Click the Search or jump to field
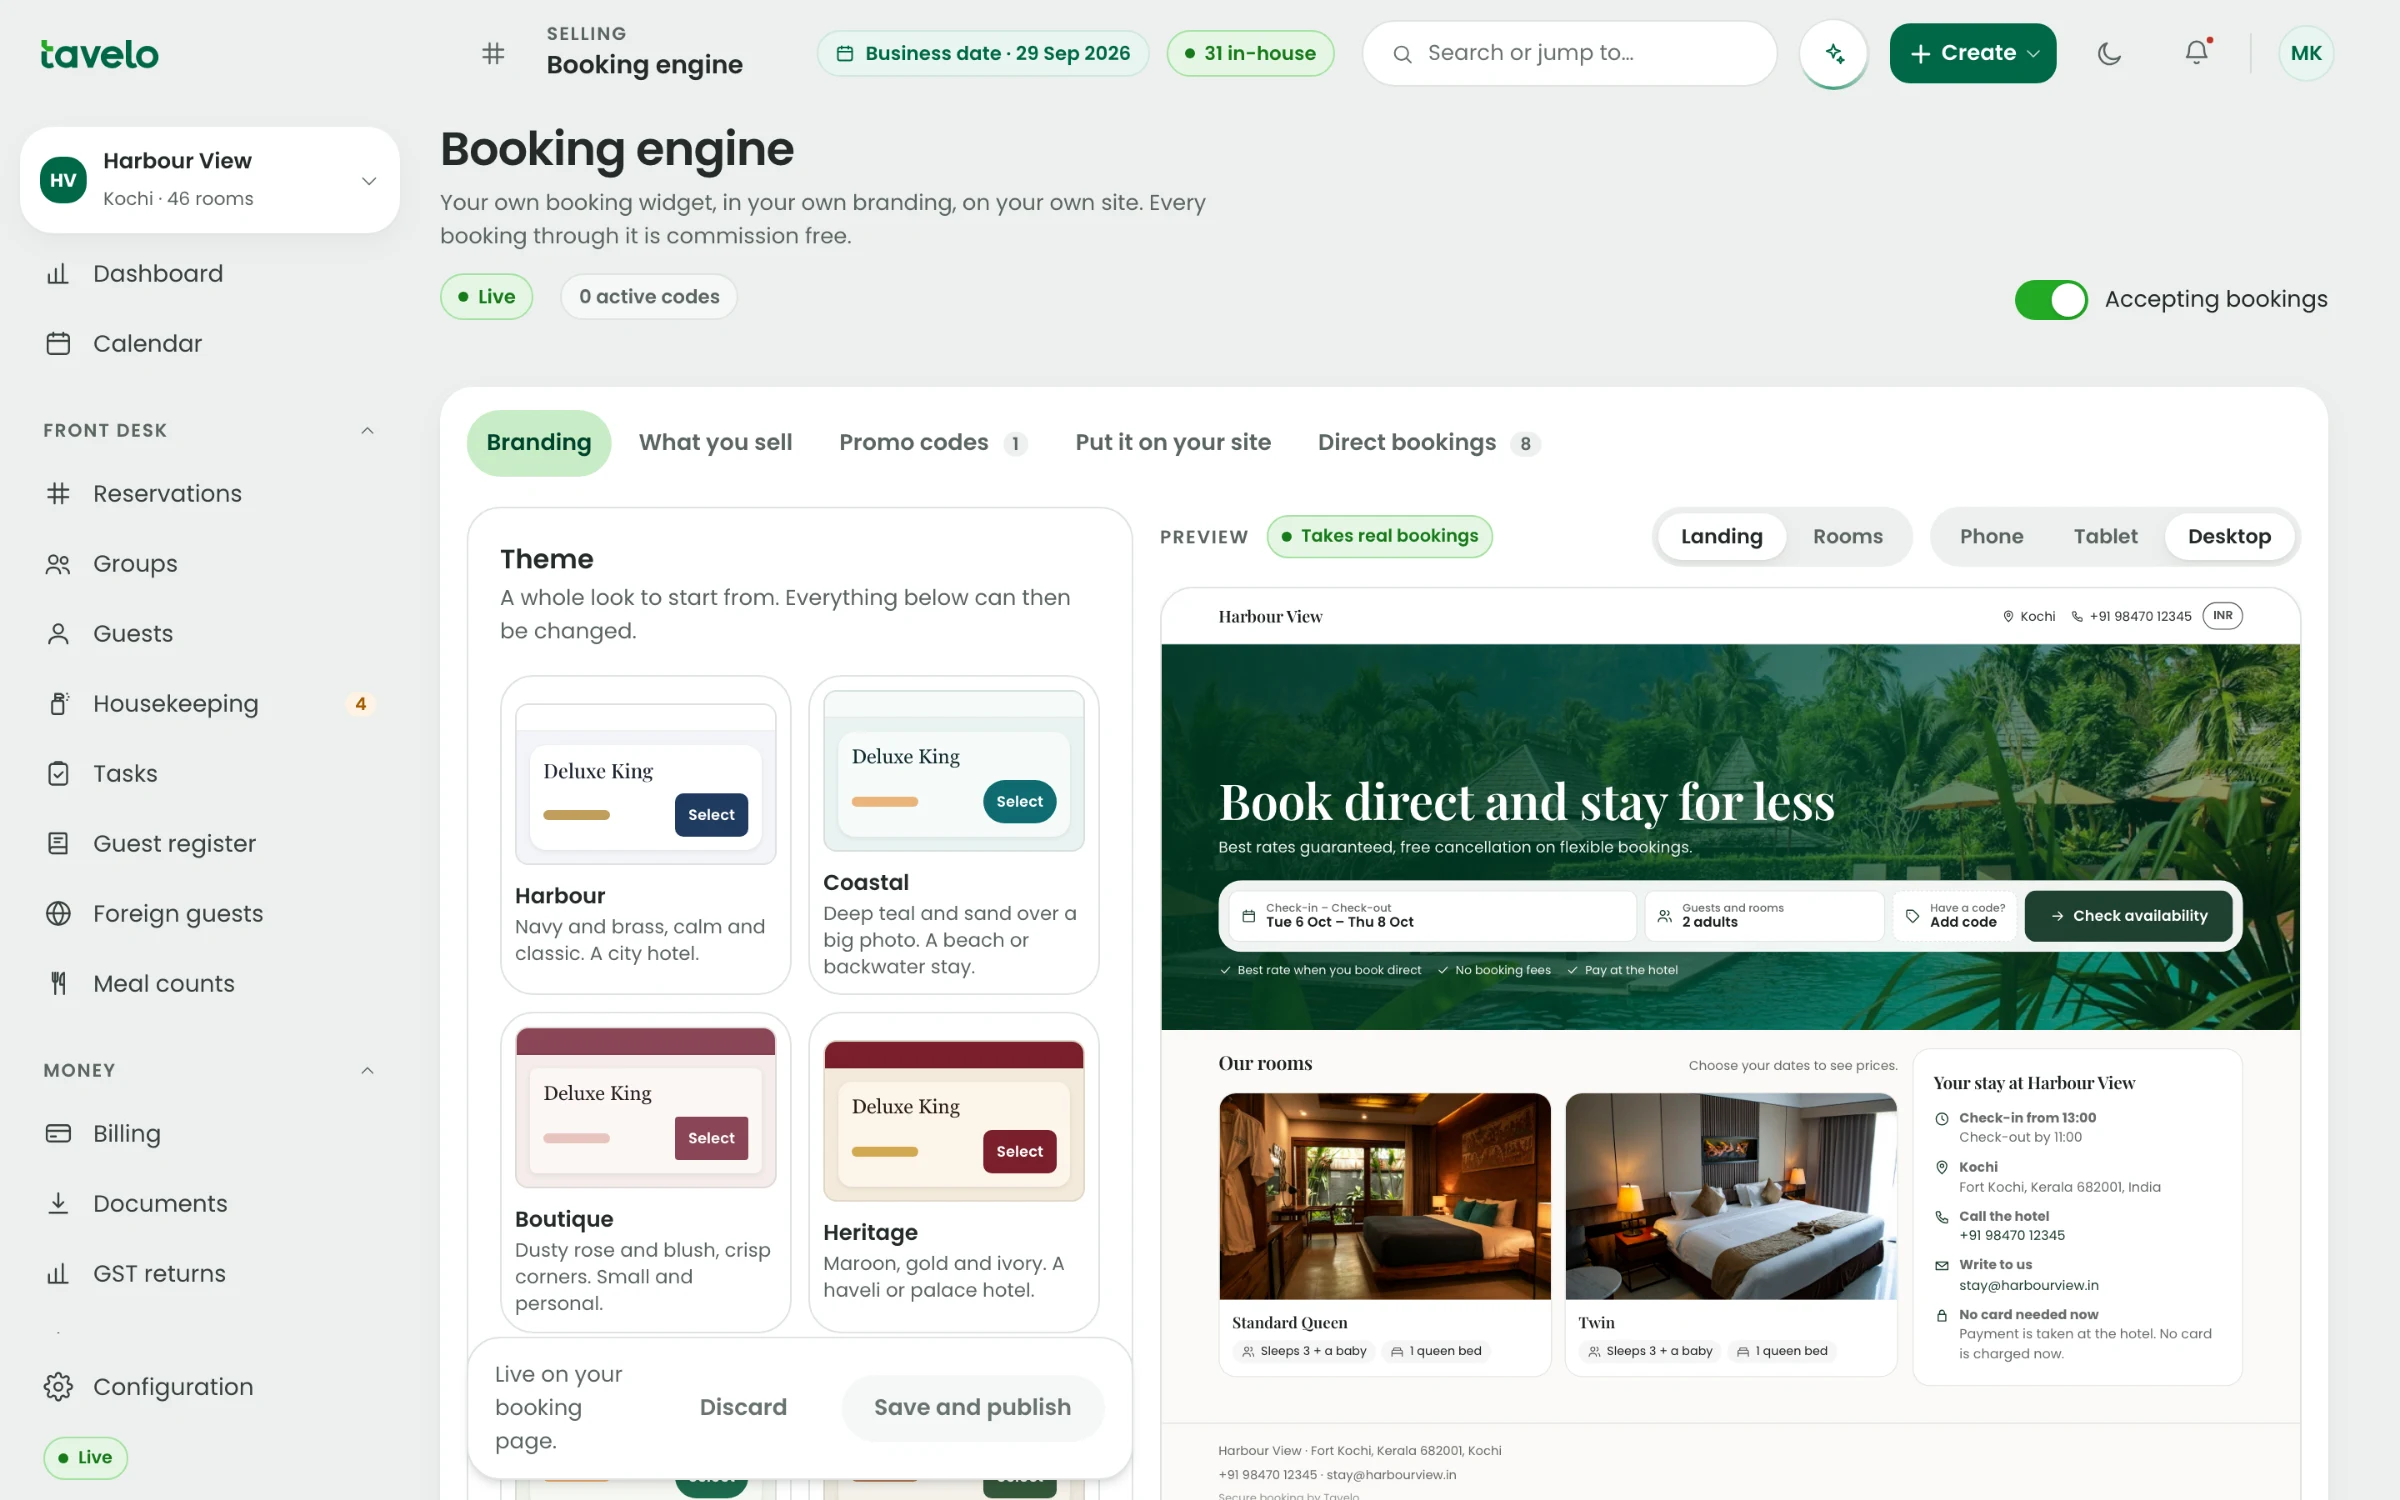Viewport: 2400px width, 1500px height. pos(1569,53)
